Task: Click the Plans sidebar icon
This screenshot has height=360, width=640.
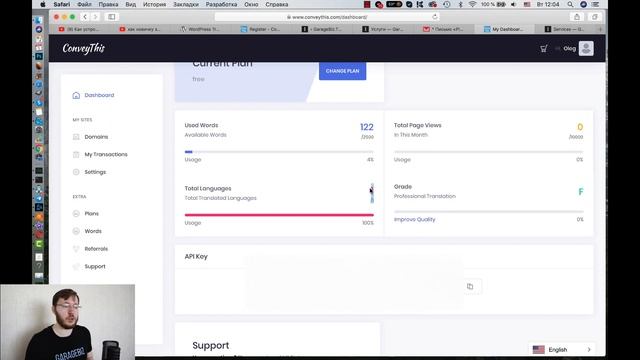Action: pyautogui.click(x=76, y=213)
